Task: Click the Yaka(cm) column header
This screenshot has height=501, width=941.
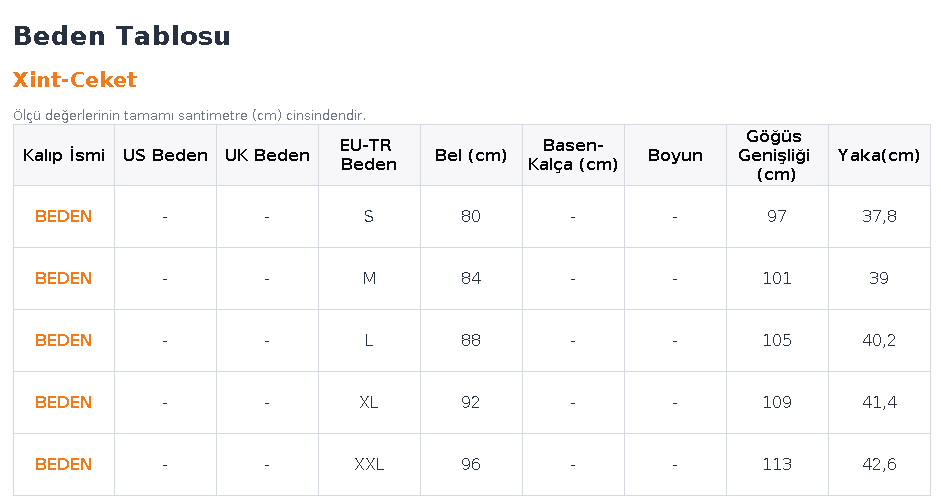Action: [879, 155]
